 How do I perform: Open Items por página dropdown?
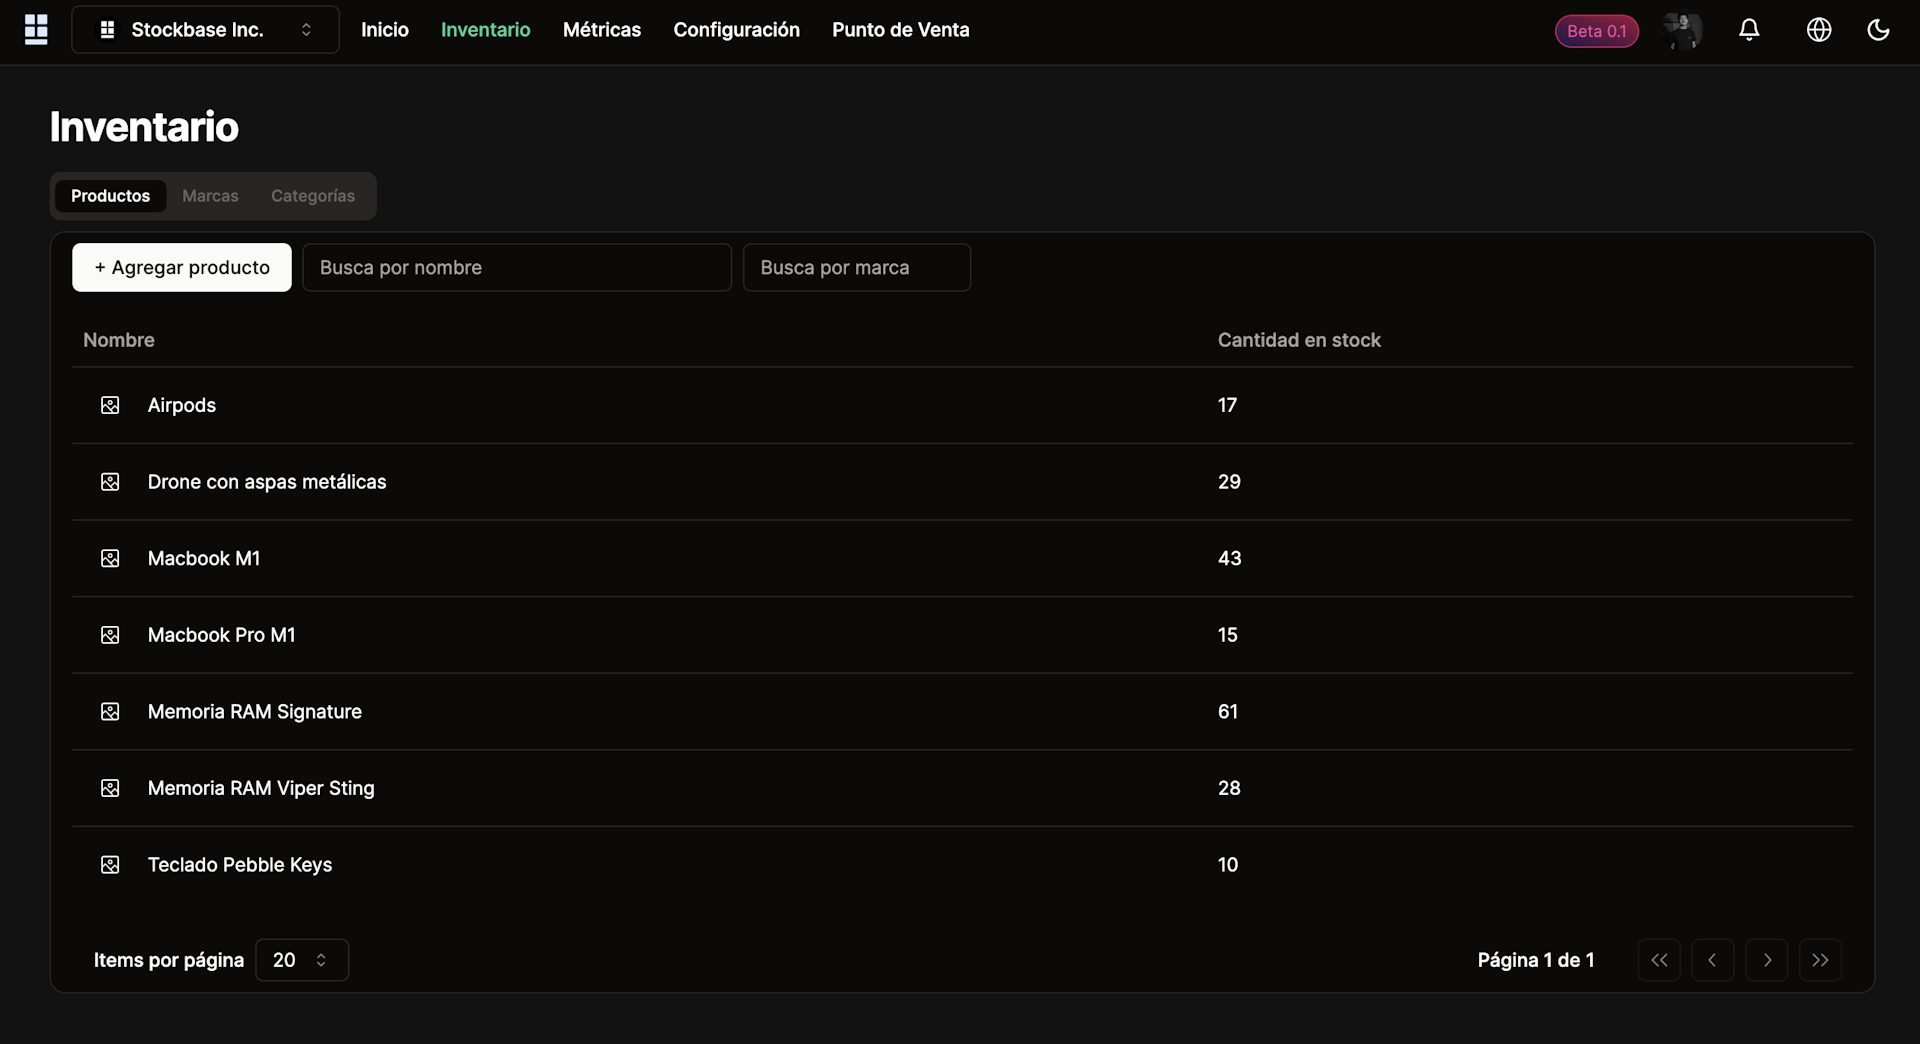tap(302, 960)
